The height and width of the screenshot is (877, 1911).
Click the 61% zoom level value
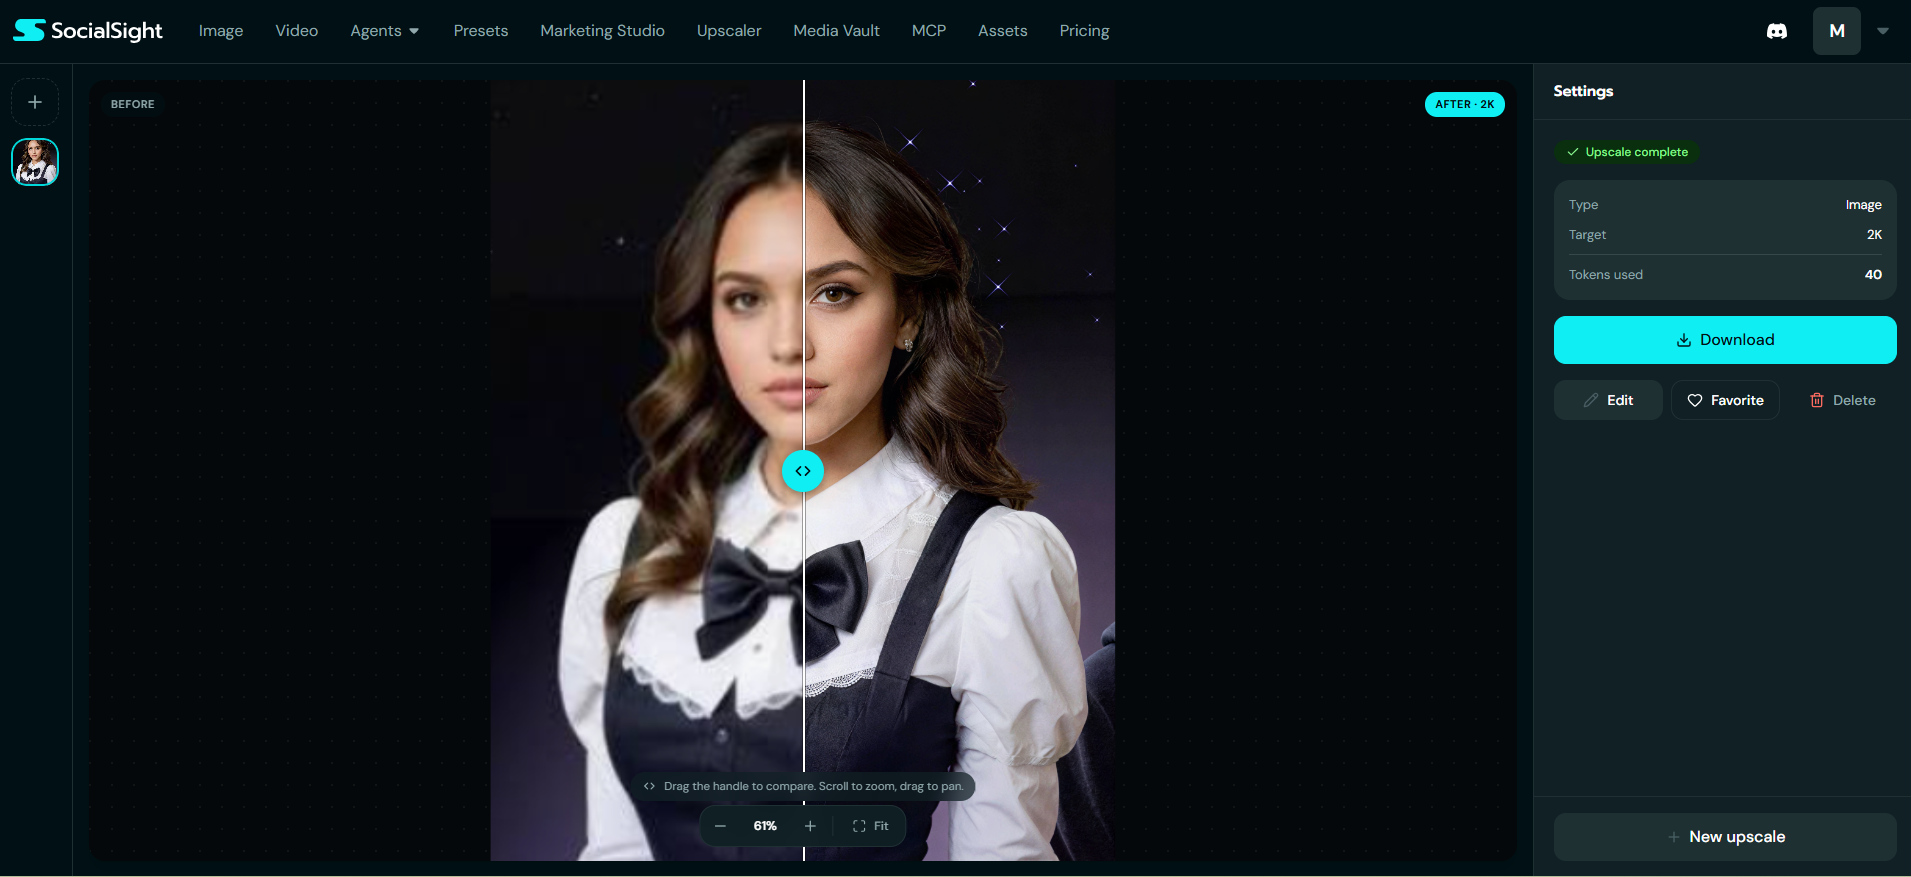point(765,826)
